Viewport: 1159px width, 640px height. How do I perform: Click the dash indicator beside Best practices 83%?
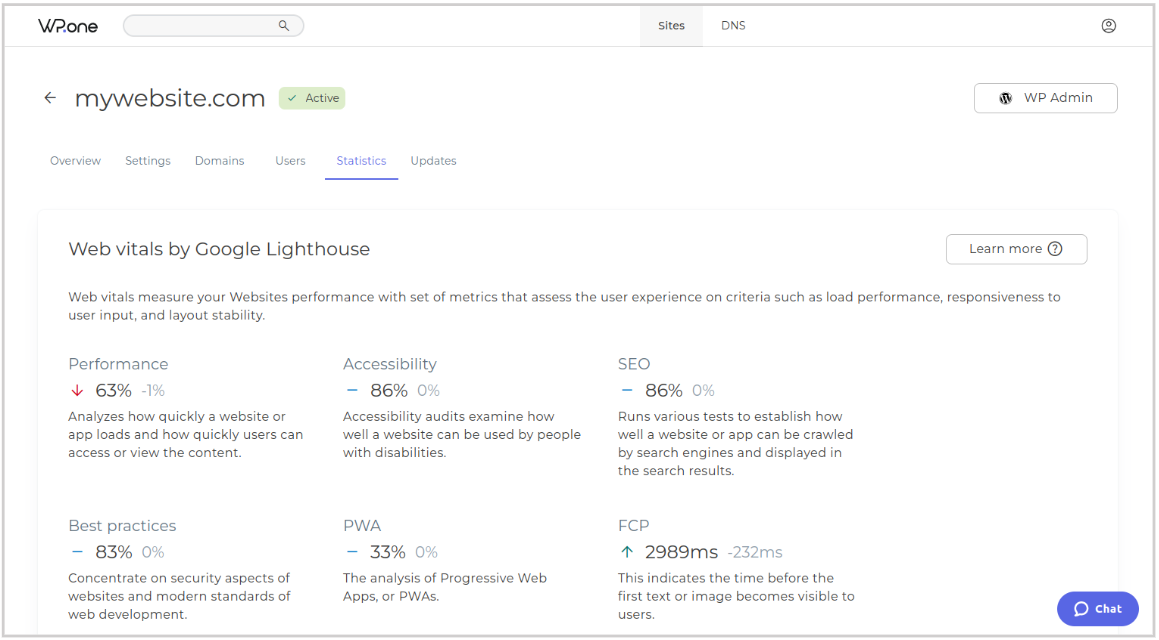tap(77, 552)
